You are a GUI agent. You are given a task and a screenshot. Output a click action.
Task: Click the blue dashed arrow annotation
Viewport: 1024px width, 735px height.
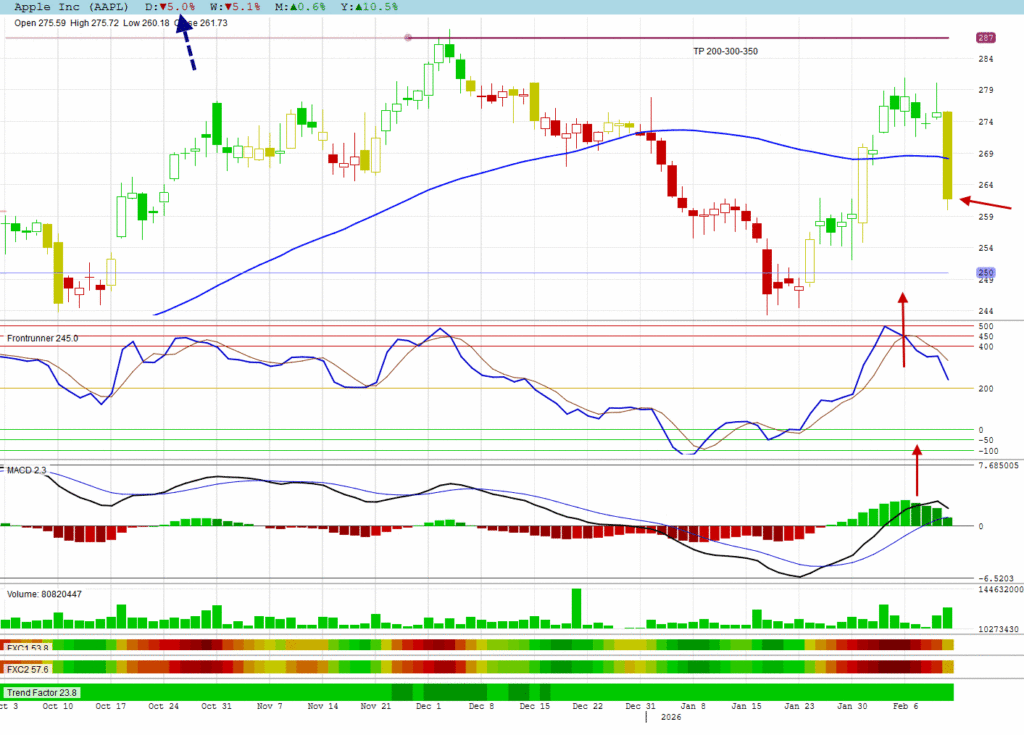(x=186, y=45)
